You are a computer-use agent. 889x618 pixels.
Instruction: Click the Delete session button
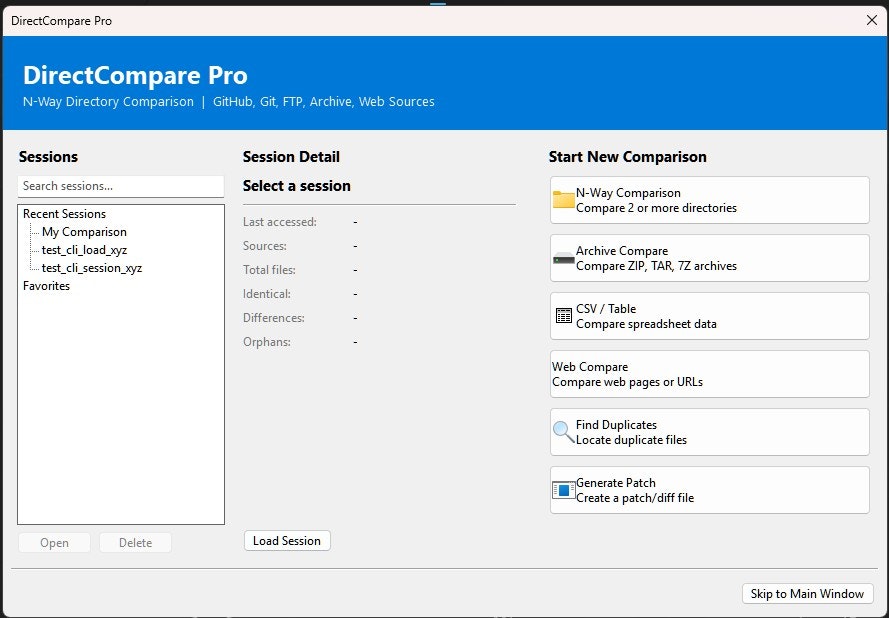tap(136, 543)
